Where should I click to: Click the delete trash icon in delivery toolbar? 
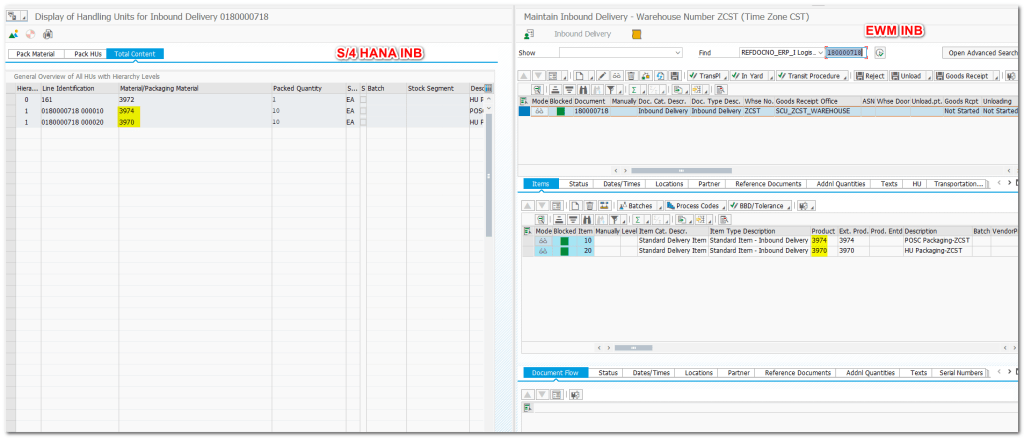[629, 76]
